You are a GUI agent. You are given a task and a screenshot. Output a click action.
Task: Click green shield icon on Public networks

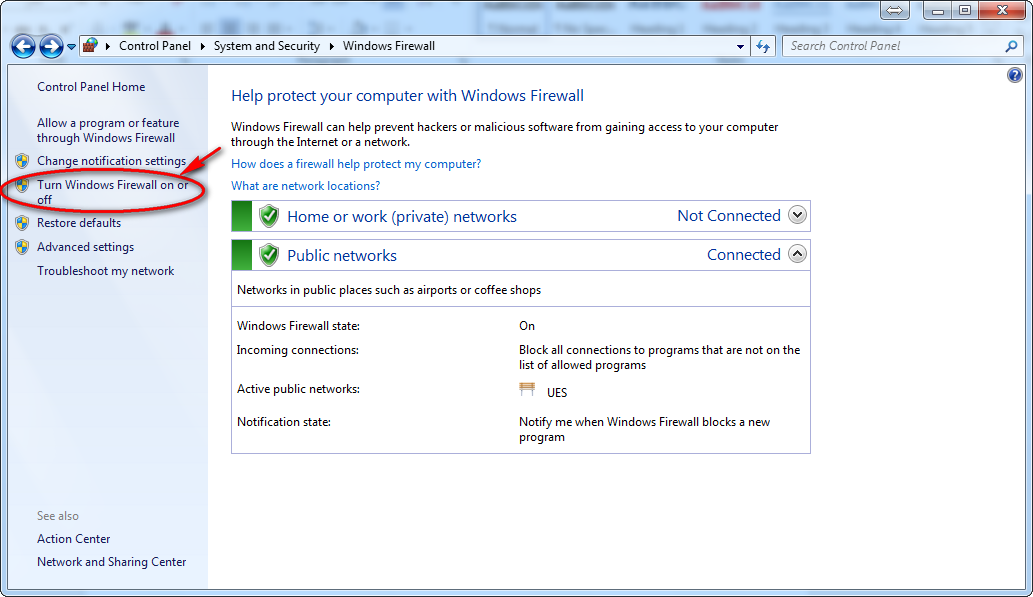(x=269, y=255)
